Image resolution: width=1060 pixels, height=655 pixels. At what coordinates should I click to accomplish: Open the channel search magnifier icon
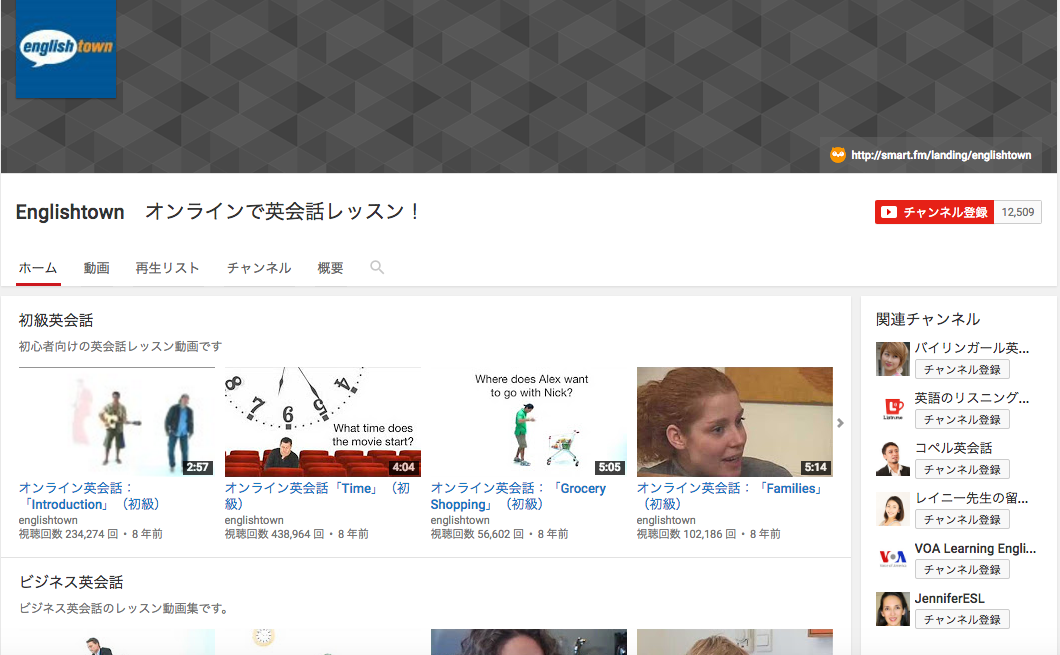click(x=377, y=268)
